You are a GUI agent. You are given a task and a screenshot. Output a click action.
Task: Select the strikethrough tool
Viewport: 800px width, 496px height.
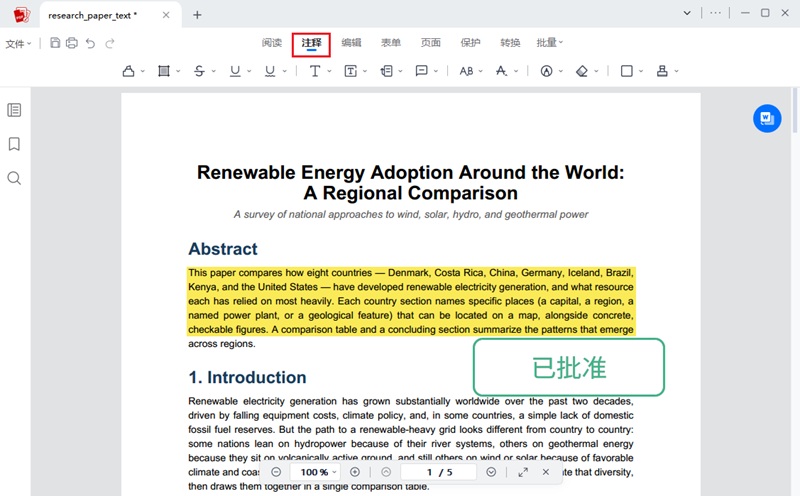click(199, 71)
